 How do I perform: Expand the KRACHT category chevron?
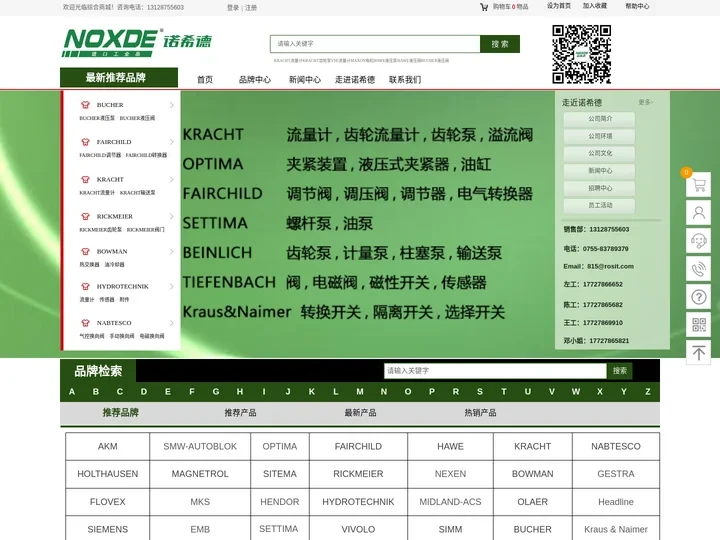coord(171,179)
